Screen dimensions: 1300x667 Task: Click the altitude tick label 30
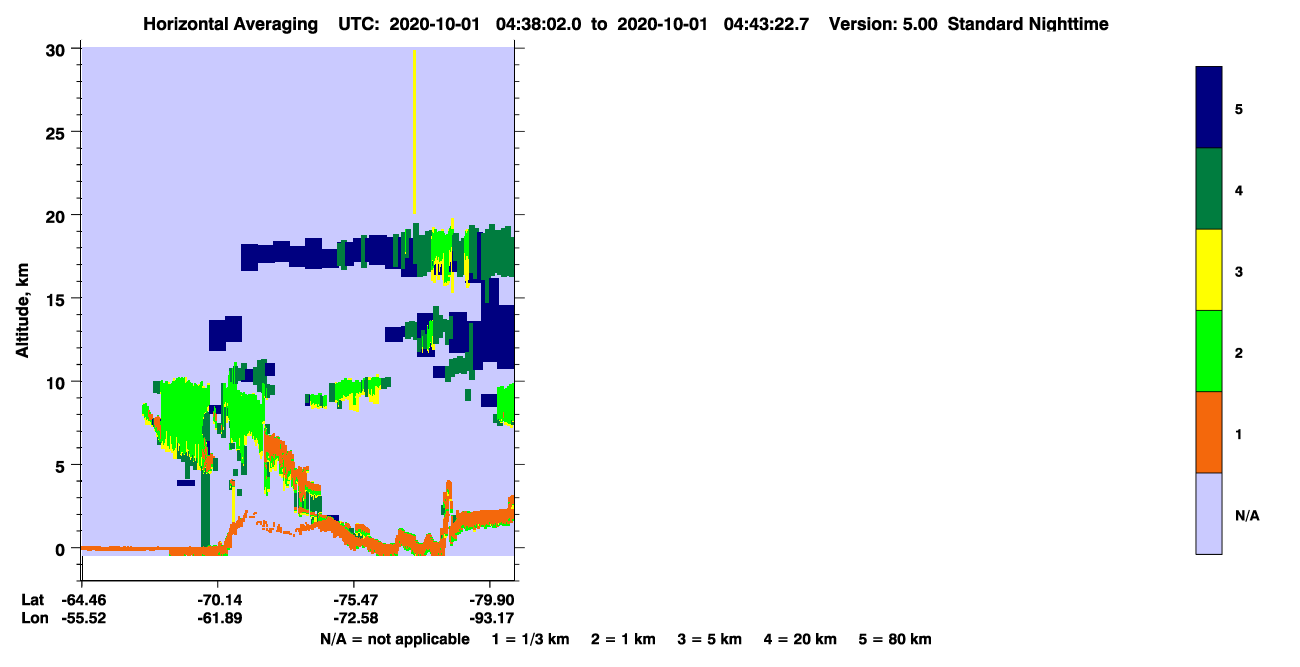[58, 48]
